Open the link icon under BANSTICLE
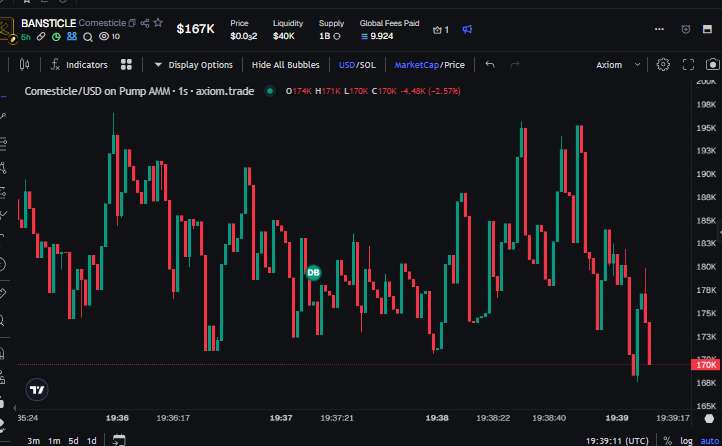Screen dimensions: 722x446 tap(41, 36)
